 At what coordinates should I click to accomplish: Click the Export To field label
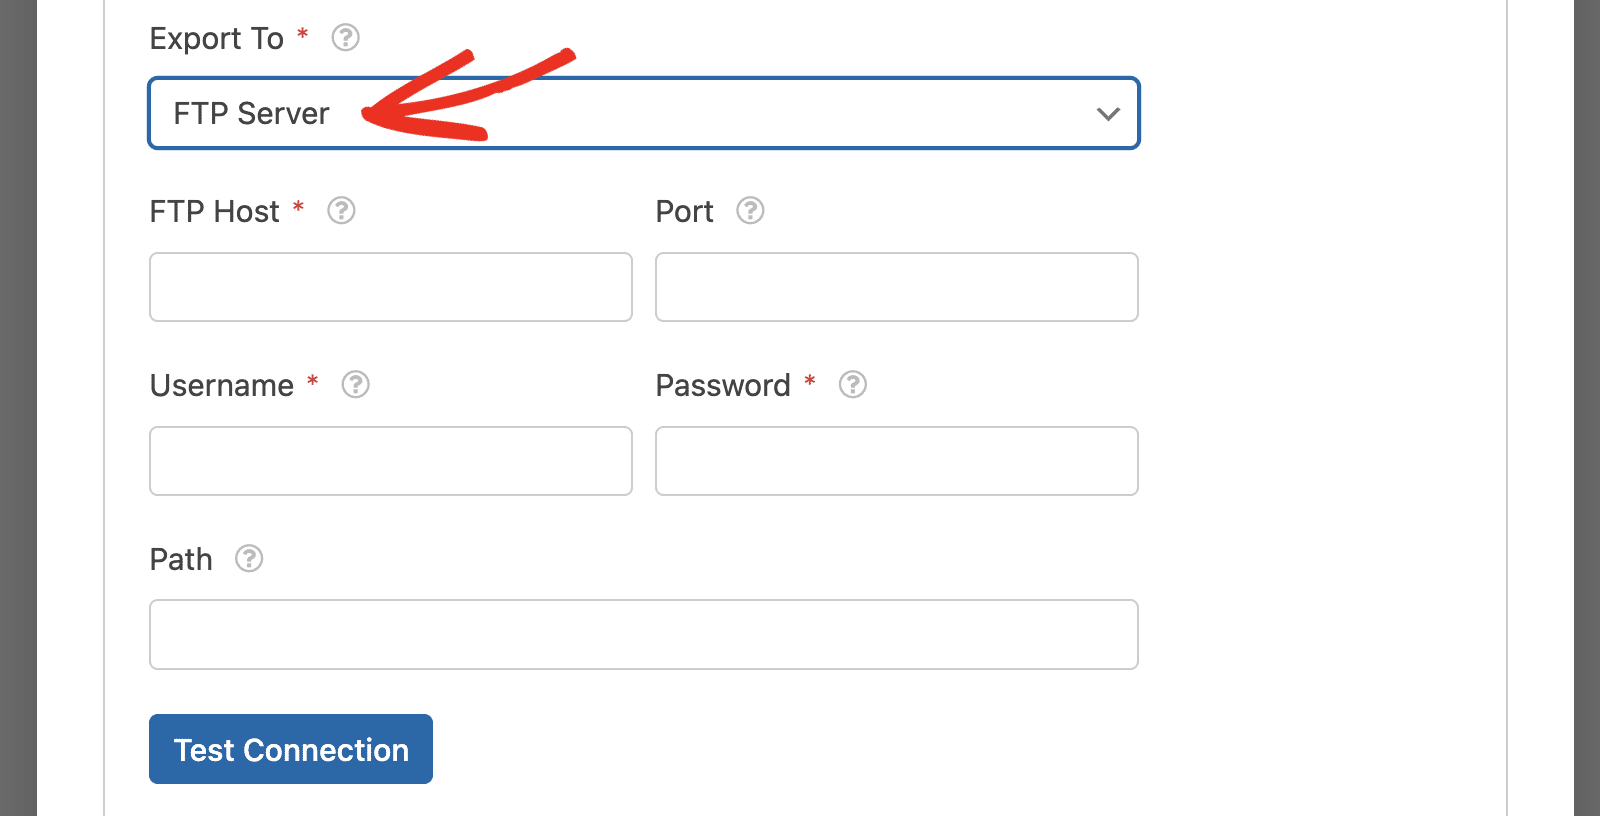coord(217,39)
